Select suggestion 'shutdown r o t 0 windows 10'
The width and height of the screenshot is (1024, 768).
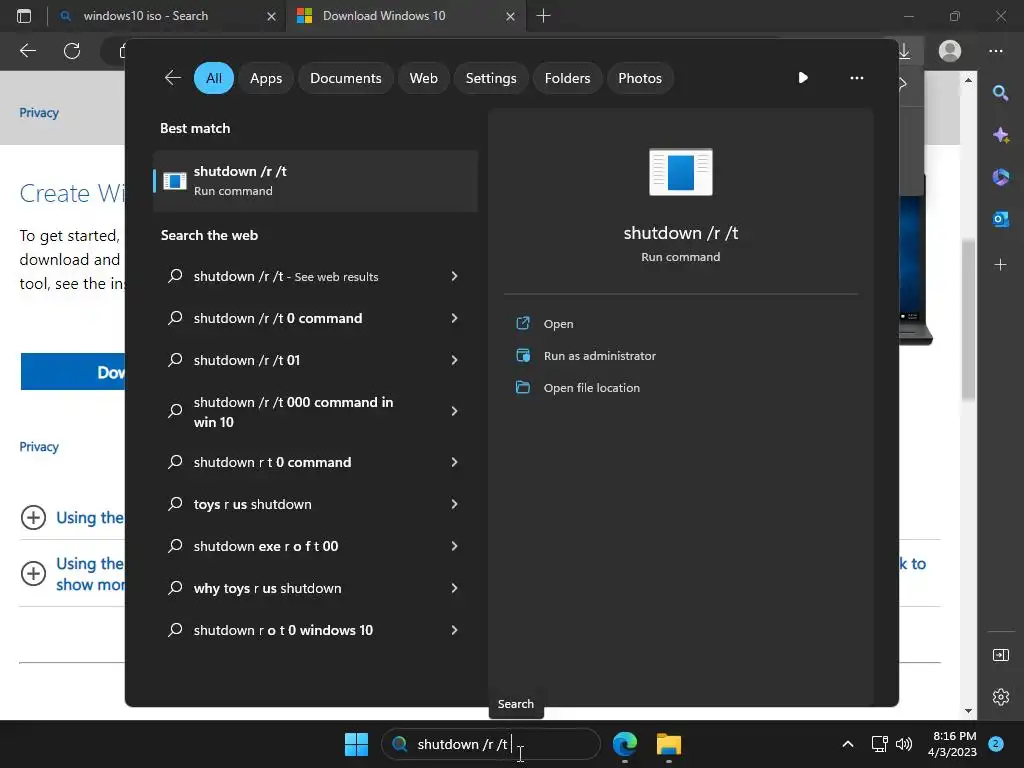pos(315,630)
